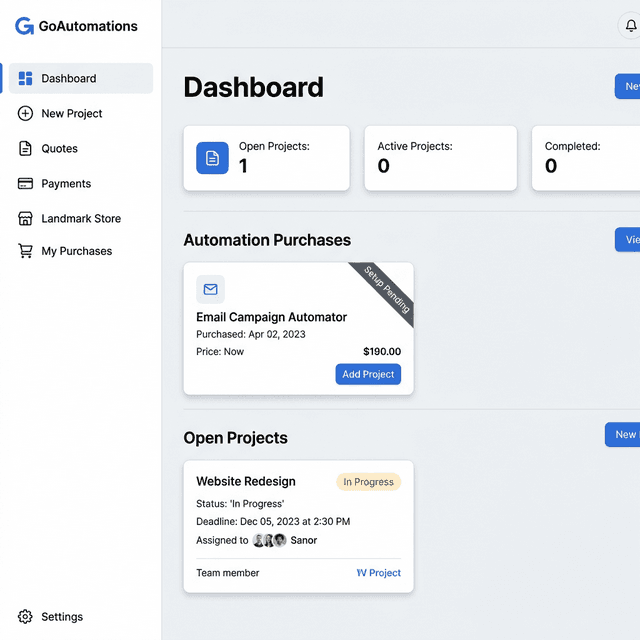Click the Automation Purchases heading
Viewport: 640px width, 640px height.
click(267, 240)
